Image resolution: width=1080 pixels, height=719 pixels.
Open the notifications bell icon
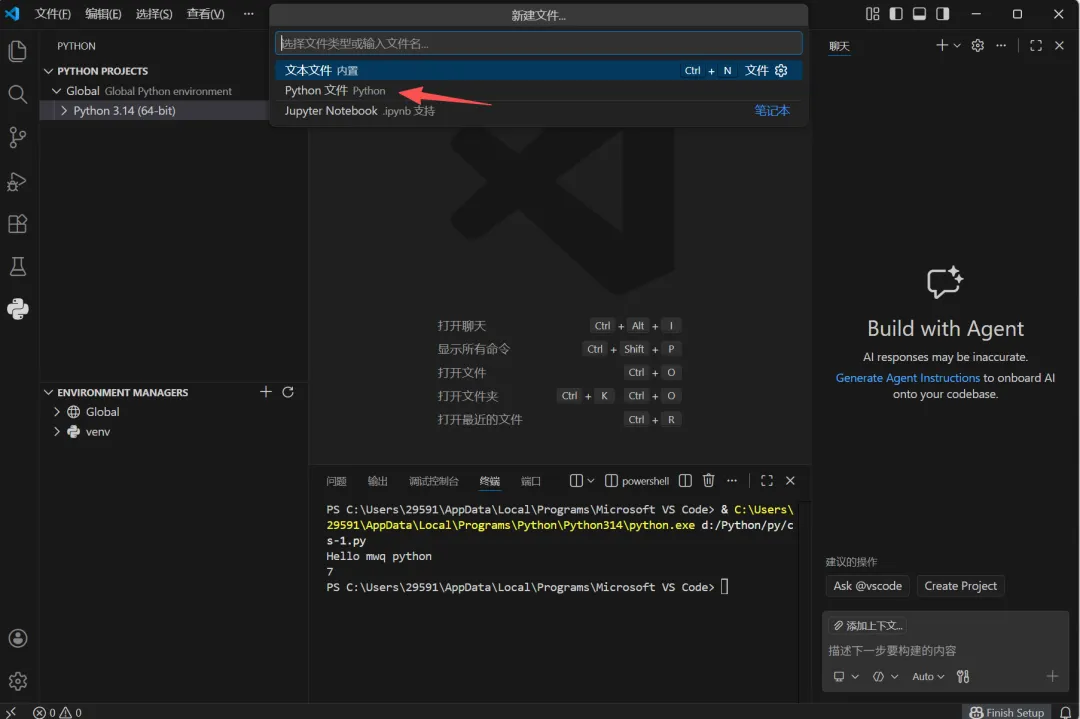point(1066,712)
